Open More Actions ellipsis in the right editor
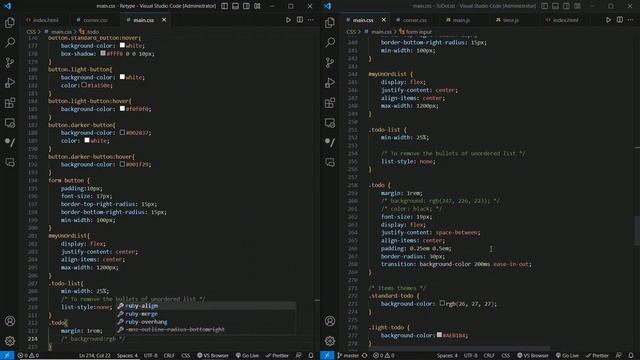 [x=631, y=20]
